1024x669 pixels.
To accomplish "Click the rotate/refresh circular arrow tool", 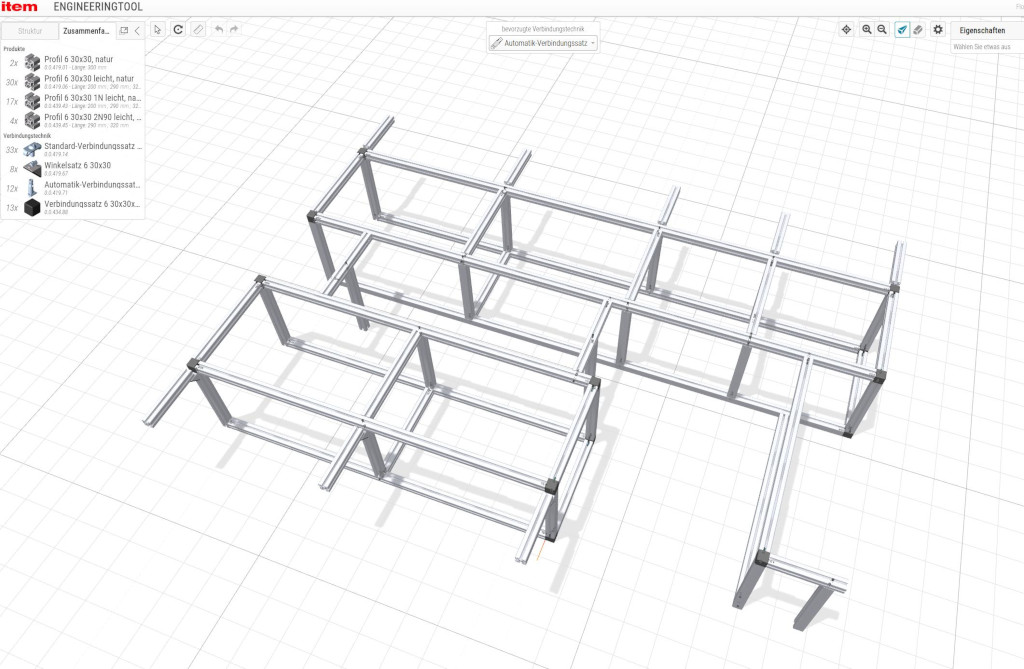I will click(178, 29).
